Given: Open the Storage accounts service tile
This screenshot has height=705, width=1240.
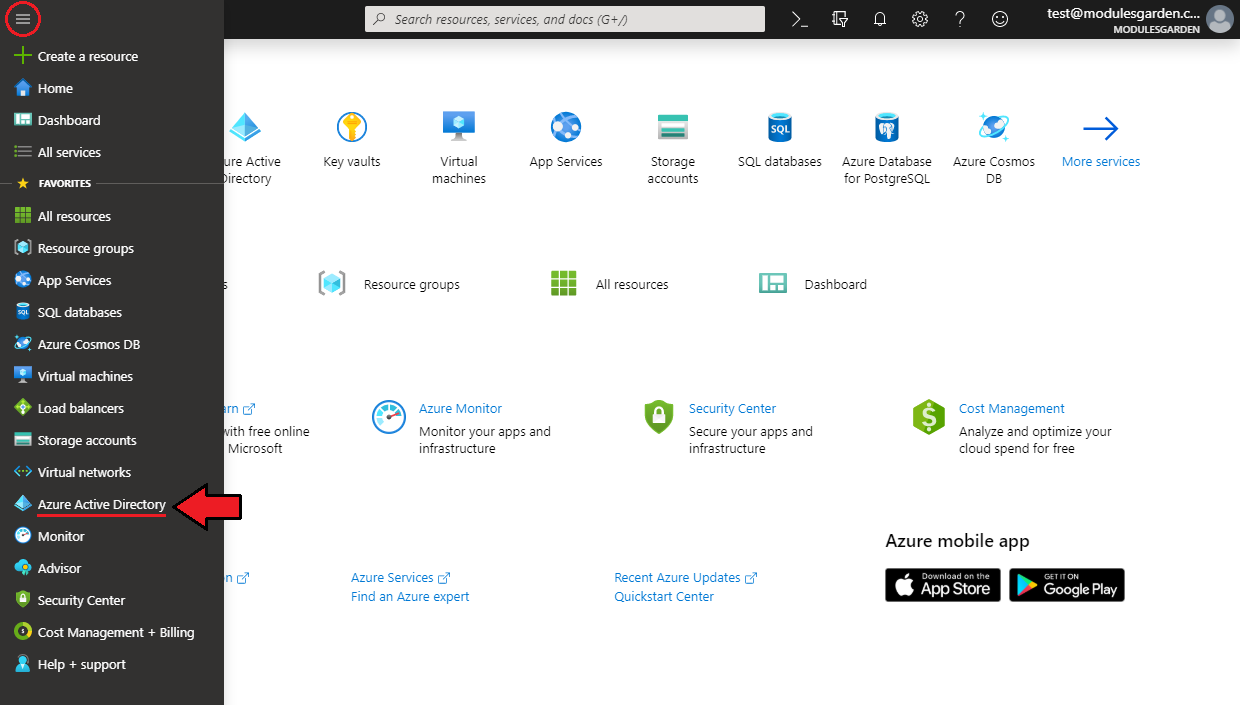Looking at the screenshot, I should coord(673,147).
